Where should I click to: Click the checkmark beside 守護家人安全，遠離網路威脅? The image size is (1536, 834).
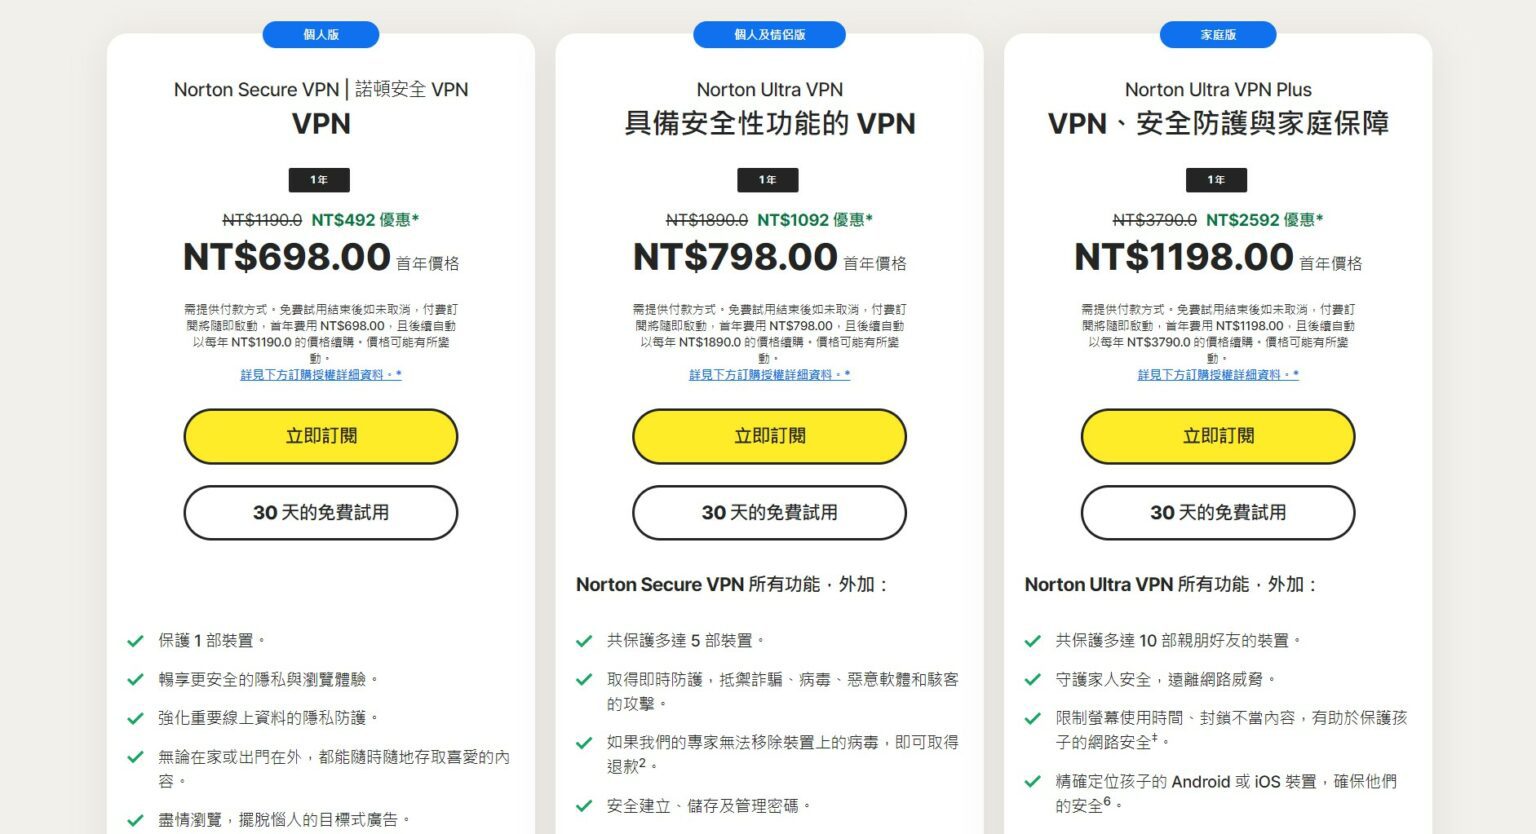(x=1031, y=680)
